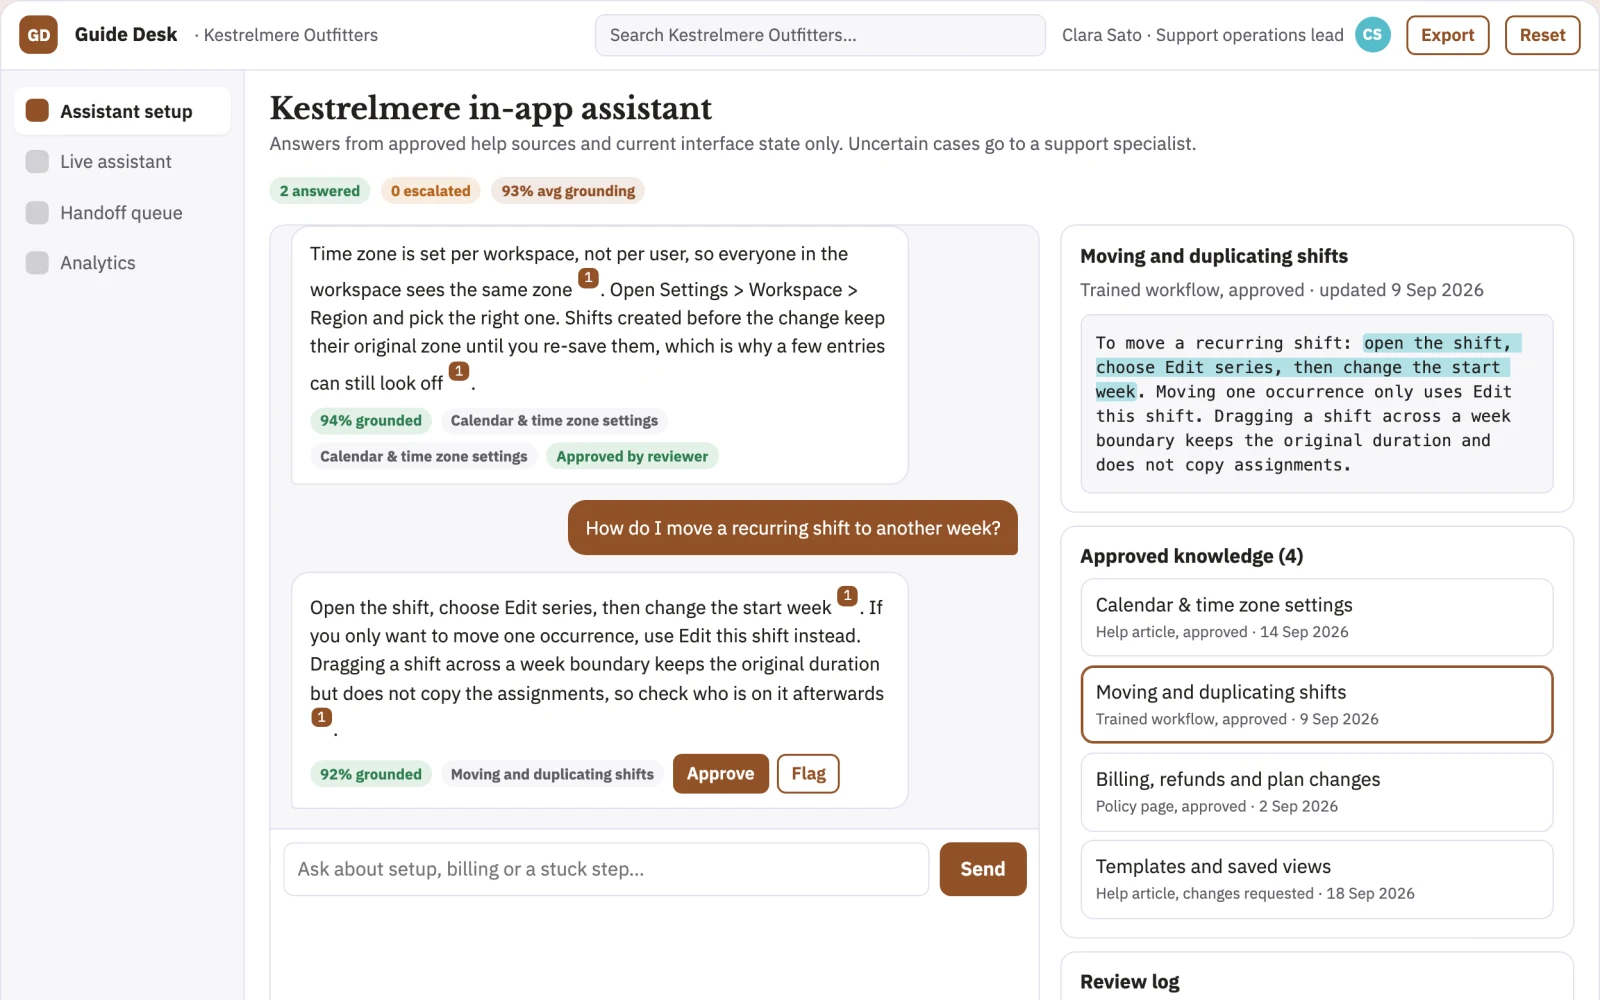Click the Send button

click(982, 869)
